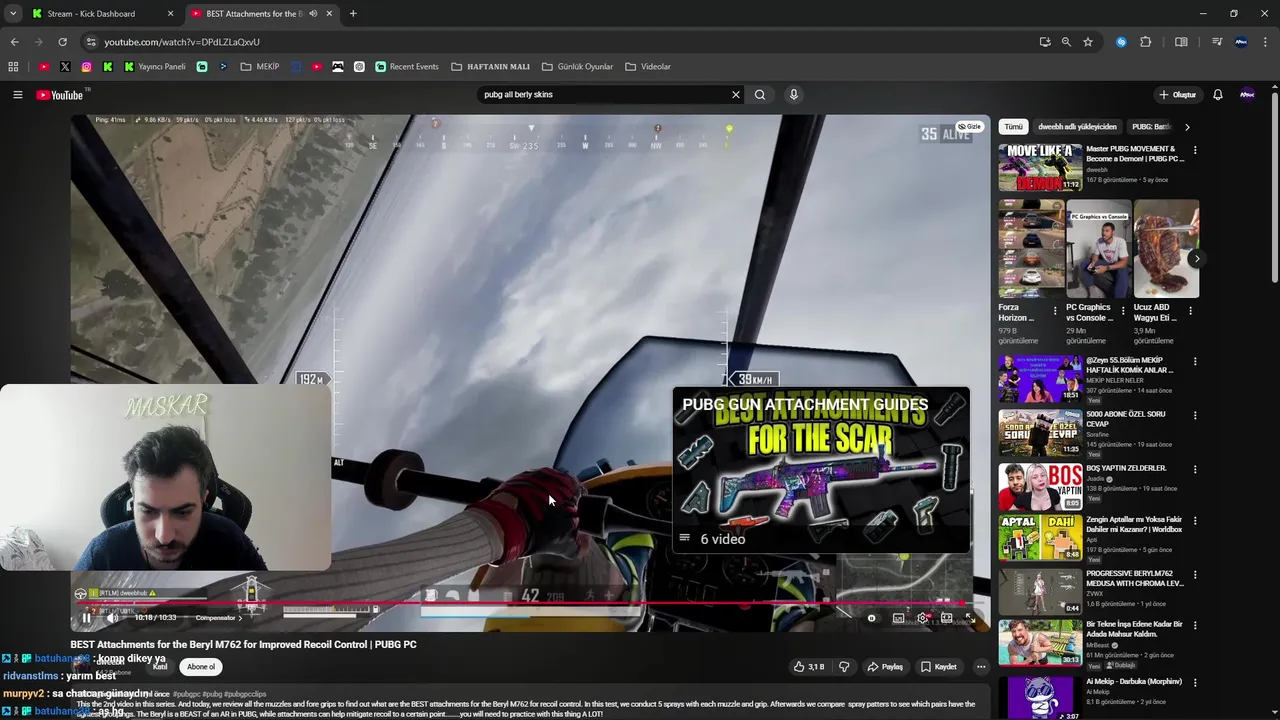The height and width of the screenshot is (720, 1280).
Task: Open the SCAR attachment guides playlist card
Action: click(x=821, y=470)
